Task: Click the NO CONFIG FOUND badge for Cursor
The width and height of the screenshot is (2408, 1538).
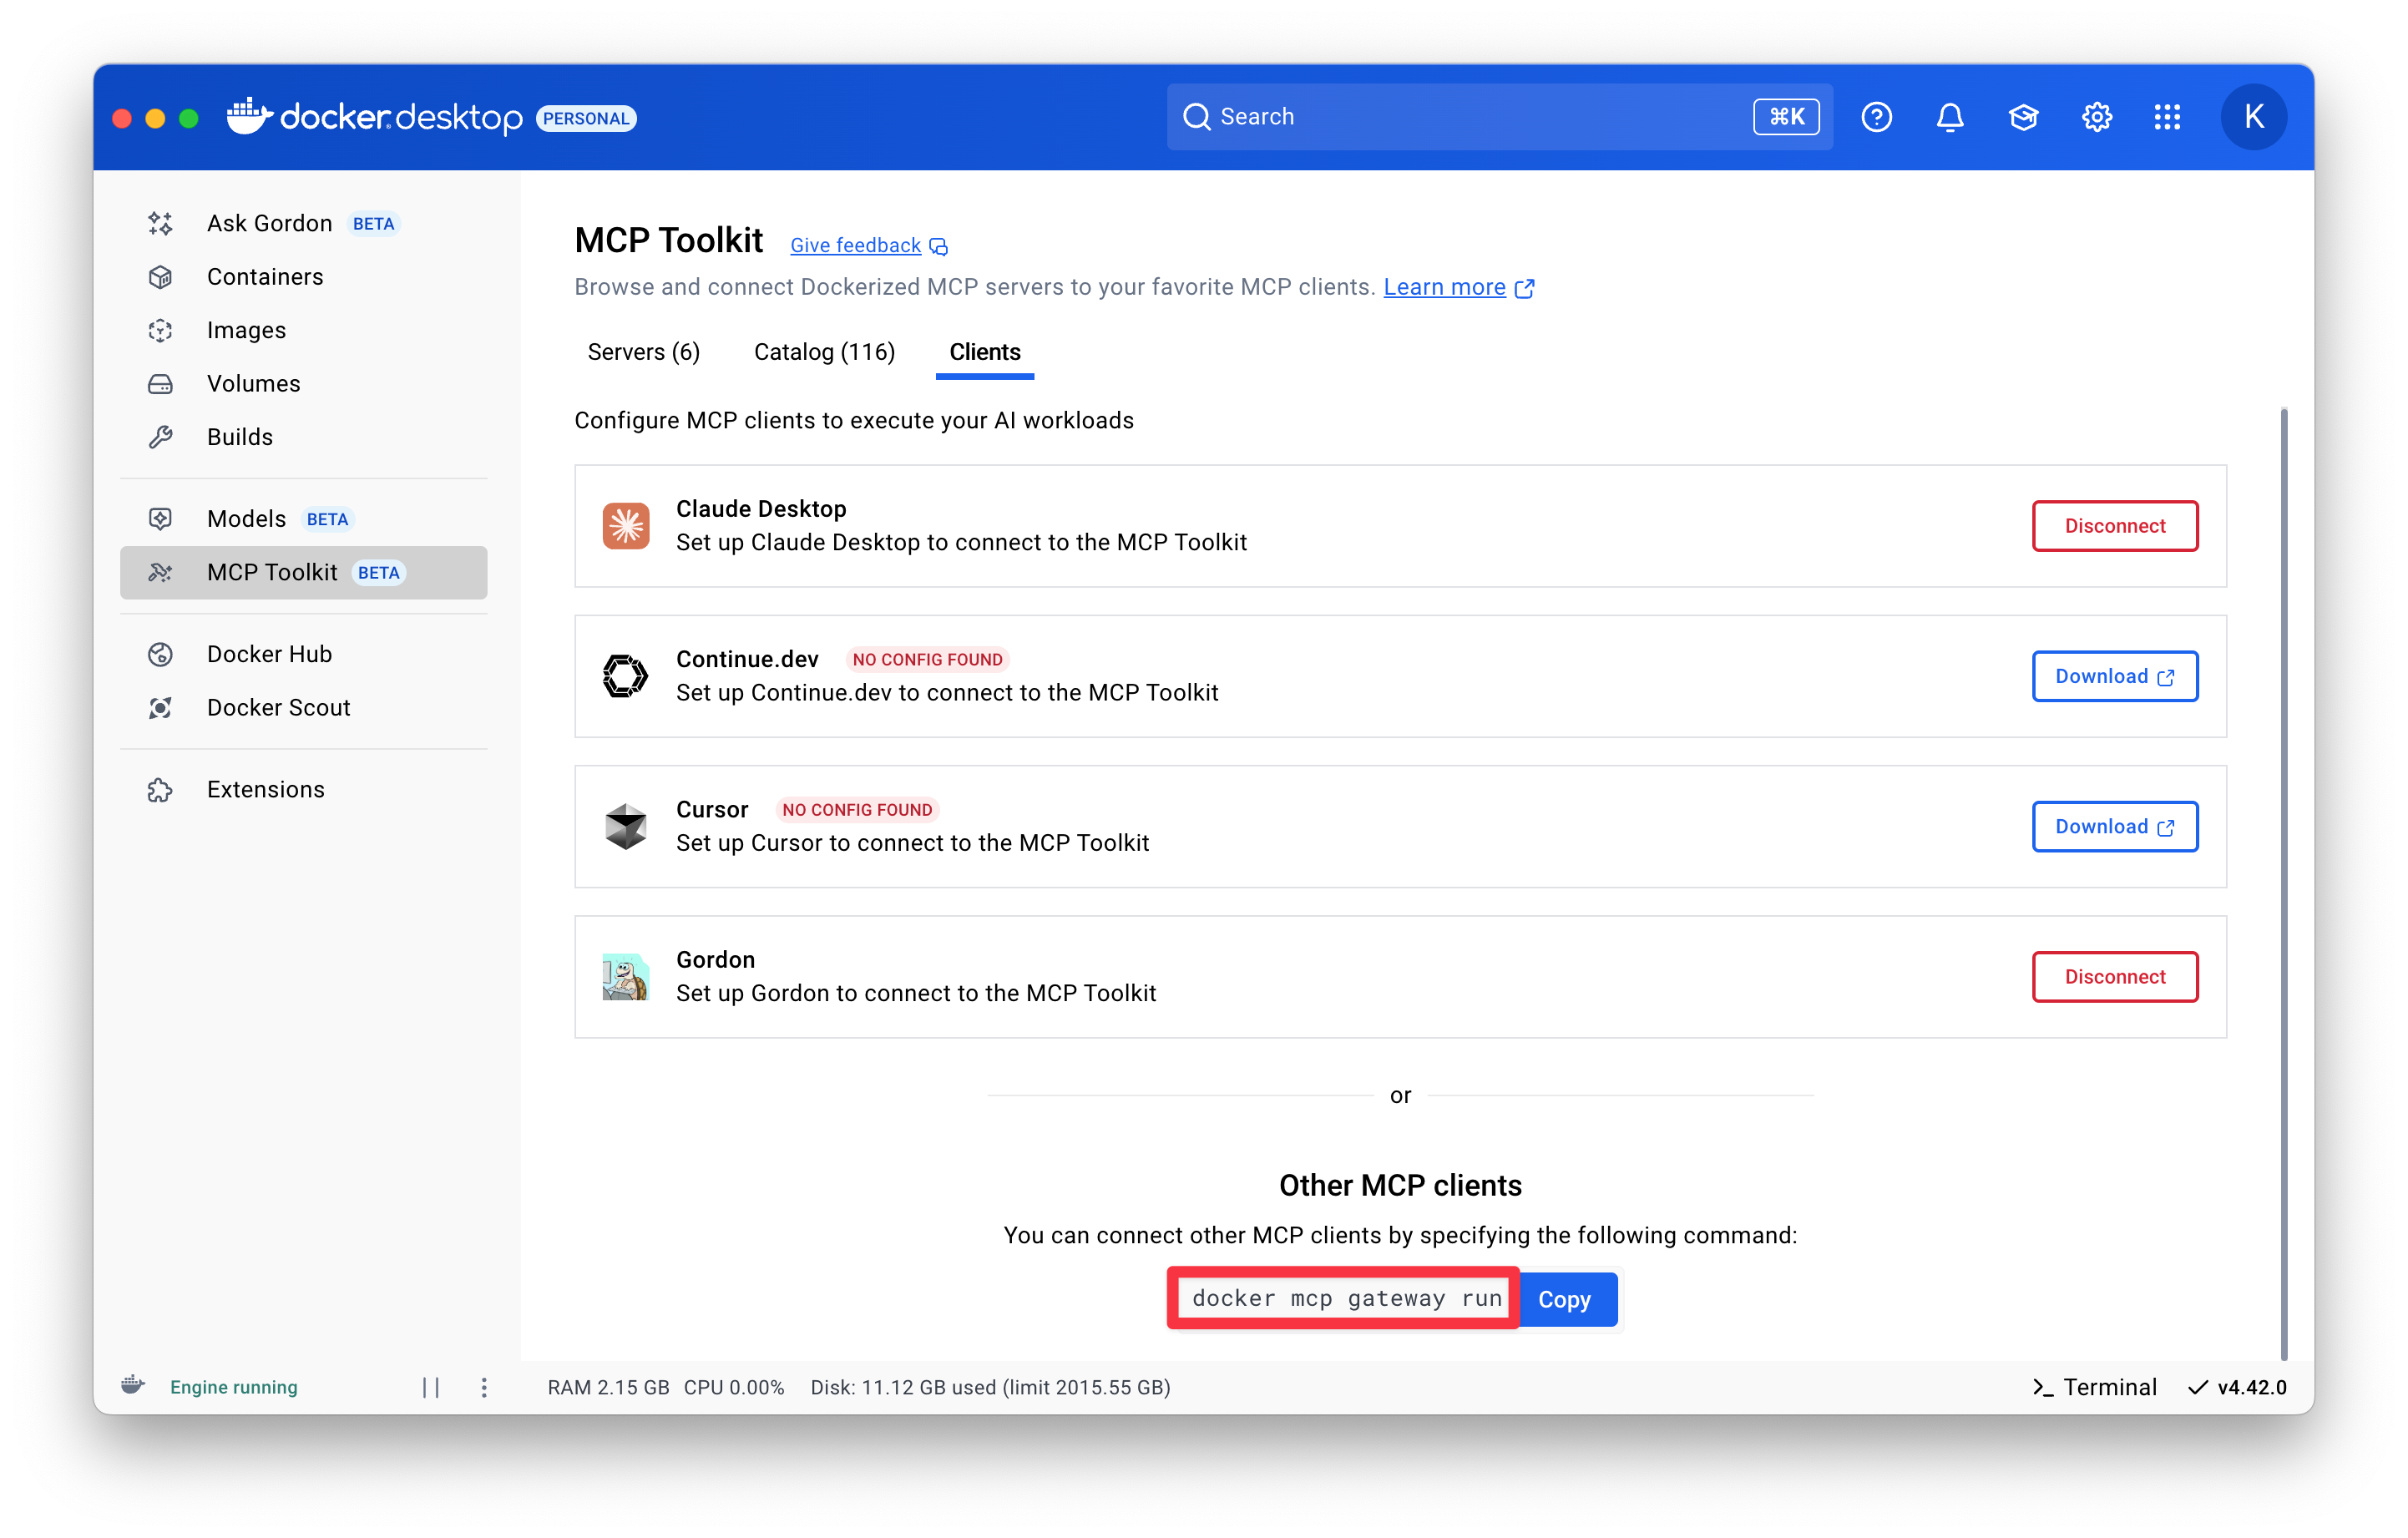Action: point(857,810)
